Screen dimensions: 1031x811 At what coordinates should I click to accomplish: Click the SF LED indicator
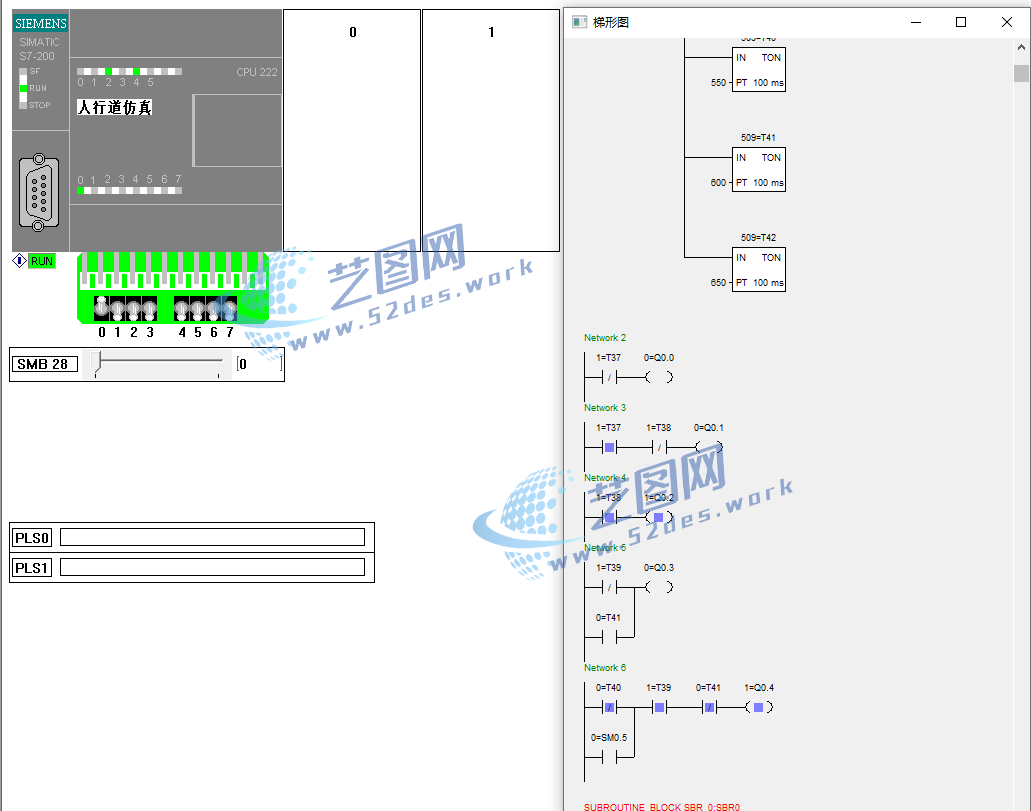coord(24,71)
